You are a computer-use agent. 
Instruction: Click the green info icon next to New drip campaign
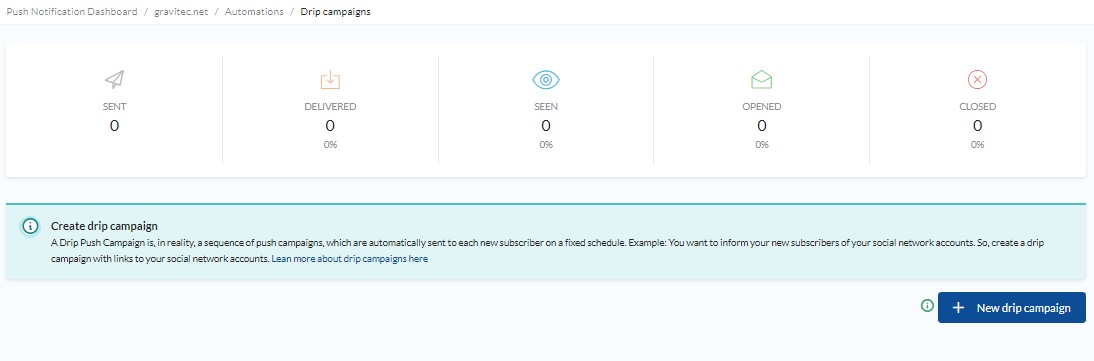pyautogui.click(x=927, y=305)
